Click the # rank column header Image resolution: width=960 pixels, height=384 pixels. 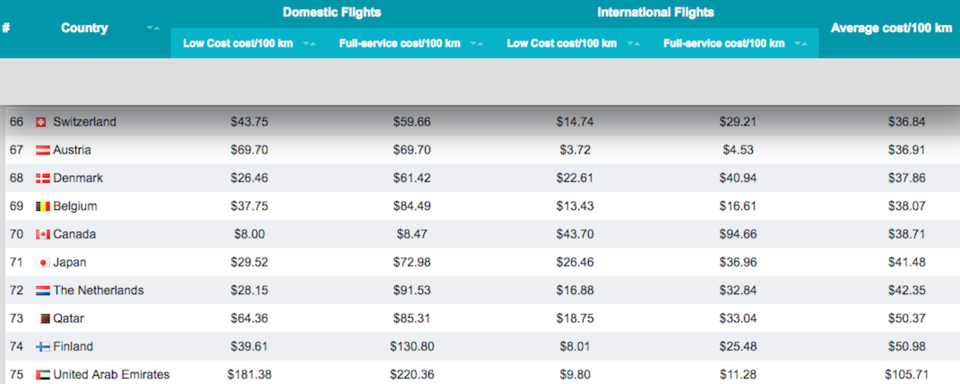[x=6, y=28]
